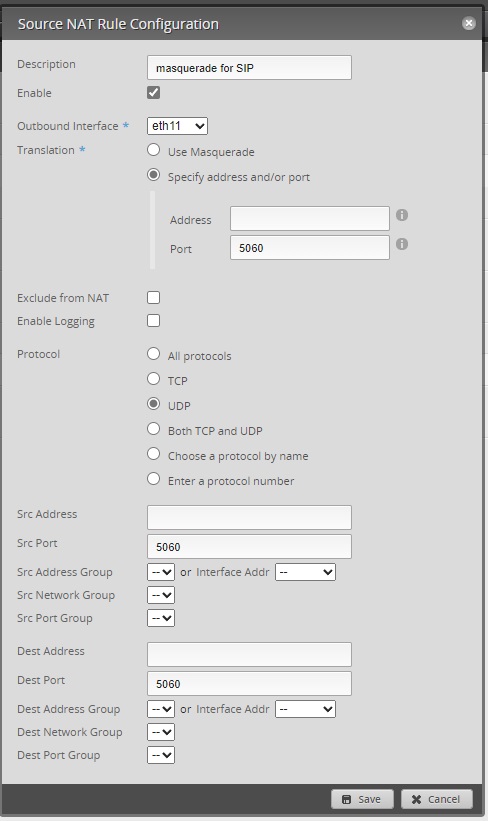Image resolution: width=488 pixels, height=821 pixels.
Task: Click the info icon beside Address field
Action: click(402, 215)
